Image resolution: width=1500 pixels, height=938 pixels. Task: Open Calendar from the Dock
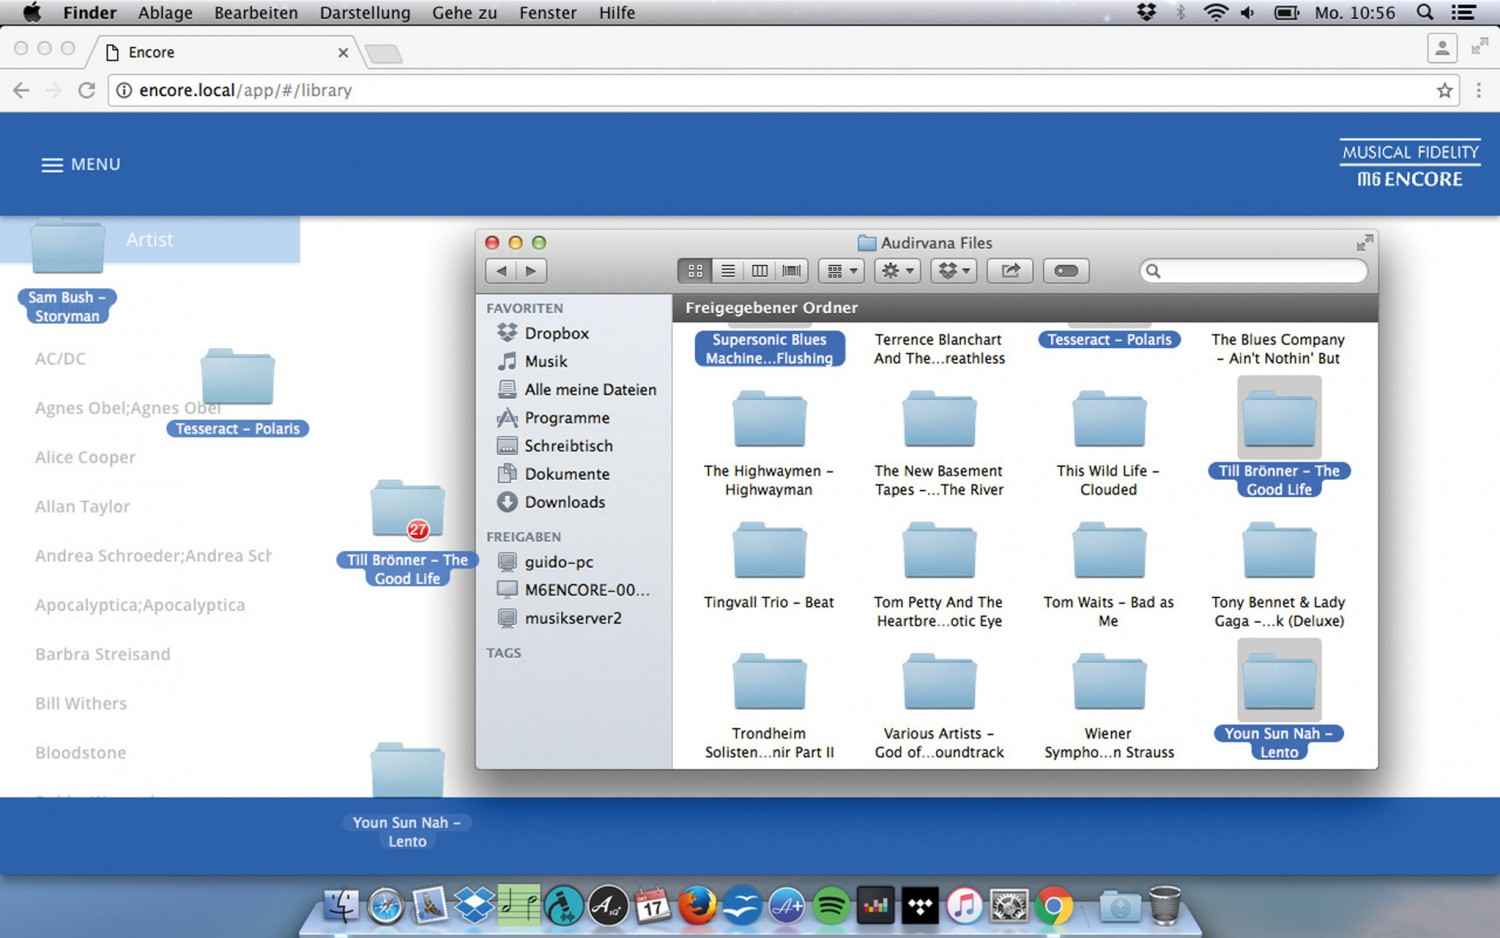653,906
